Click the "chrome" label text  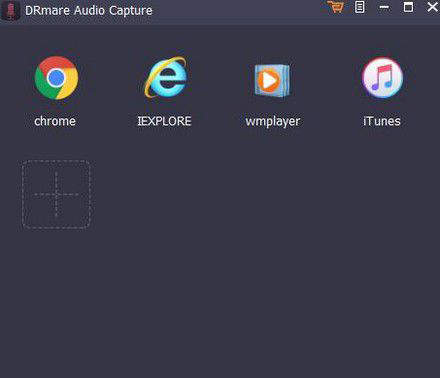click(55, 121)
